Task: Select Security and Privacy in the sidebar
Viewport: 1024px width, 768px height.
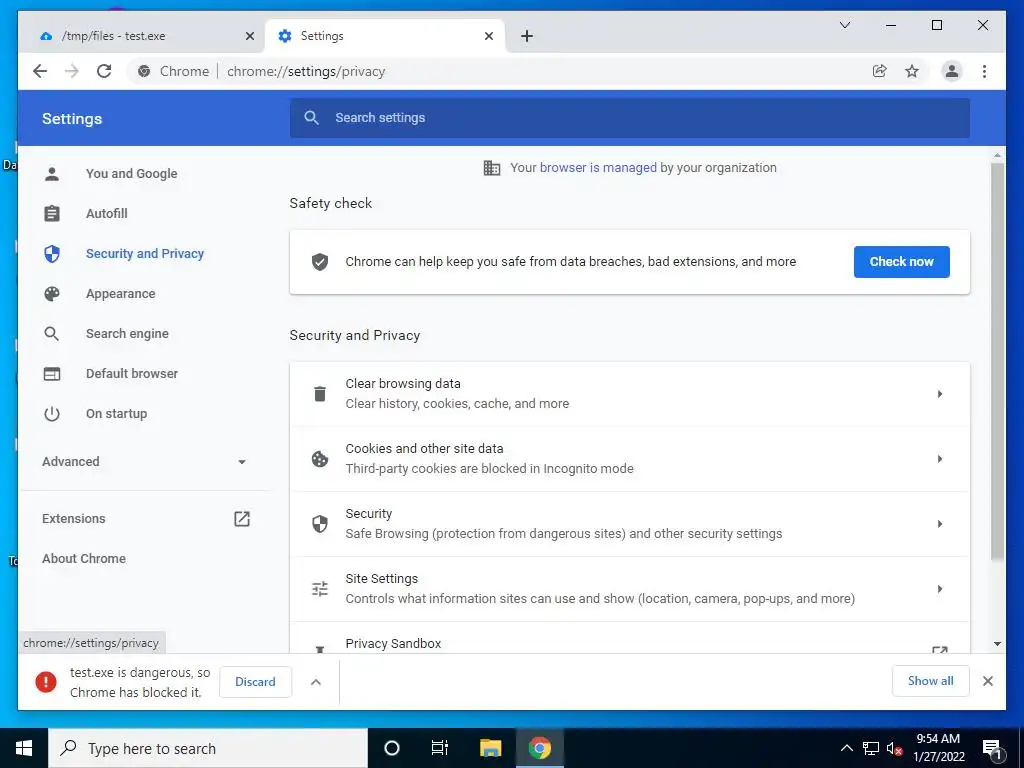Action: pyautogui.click(x=144, y=253)
